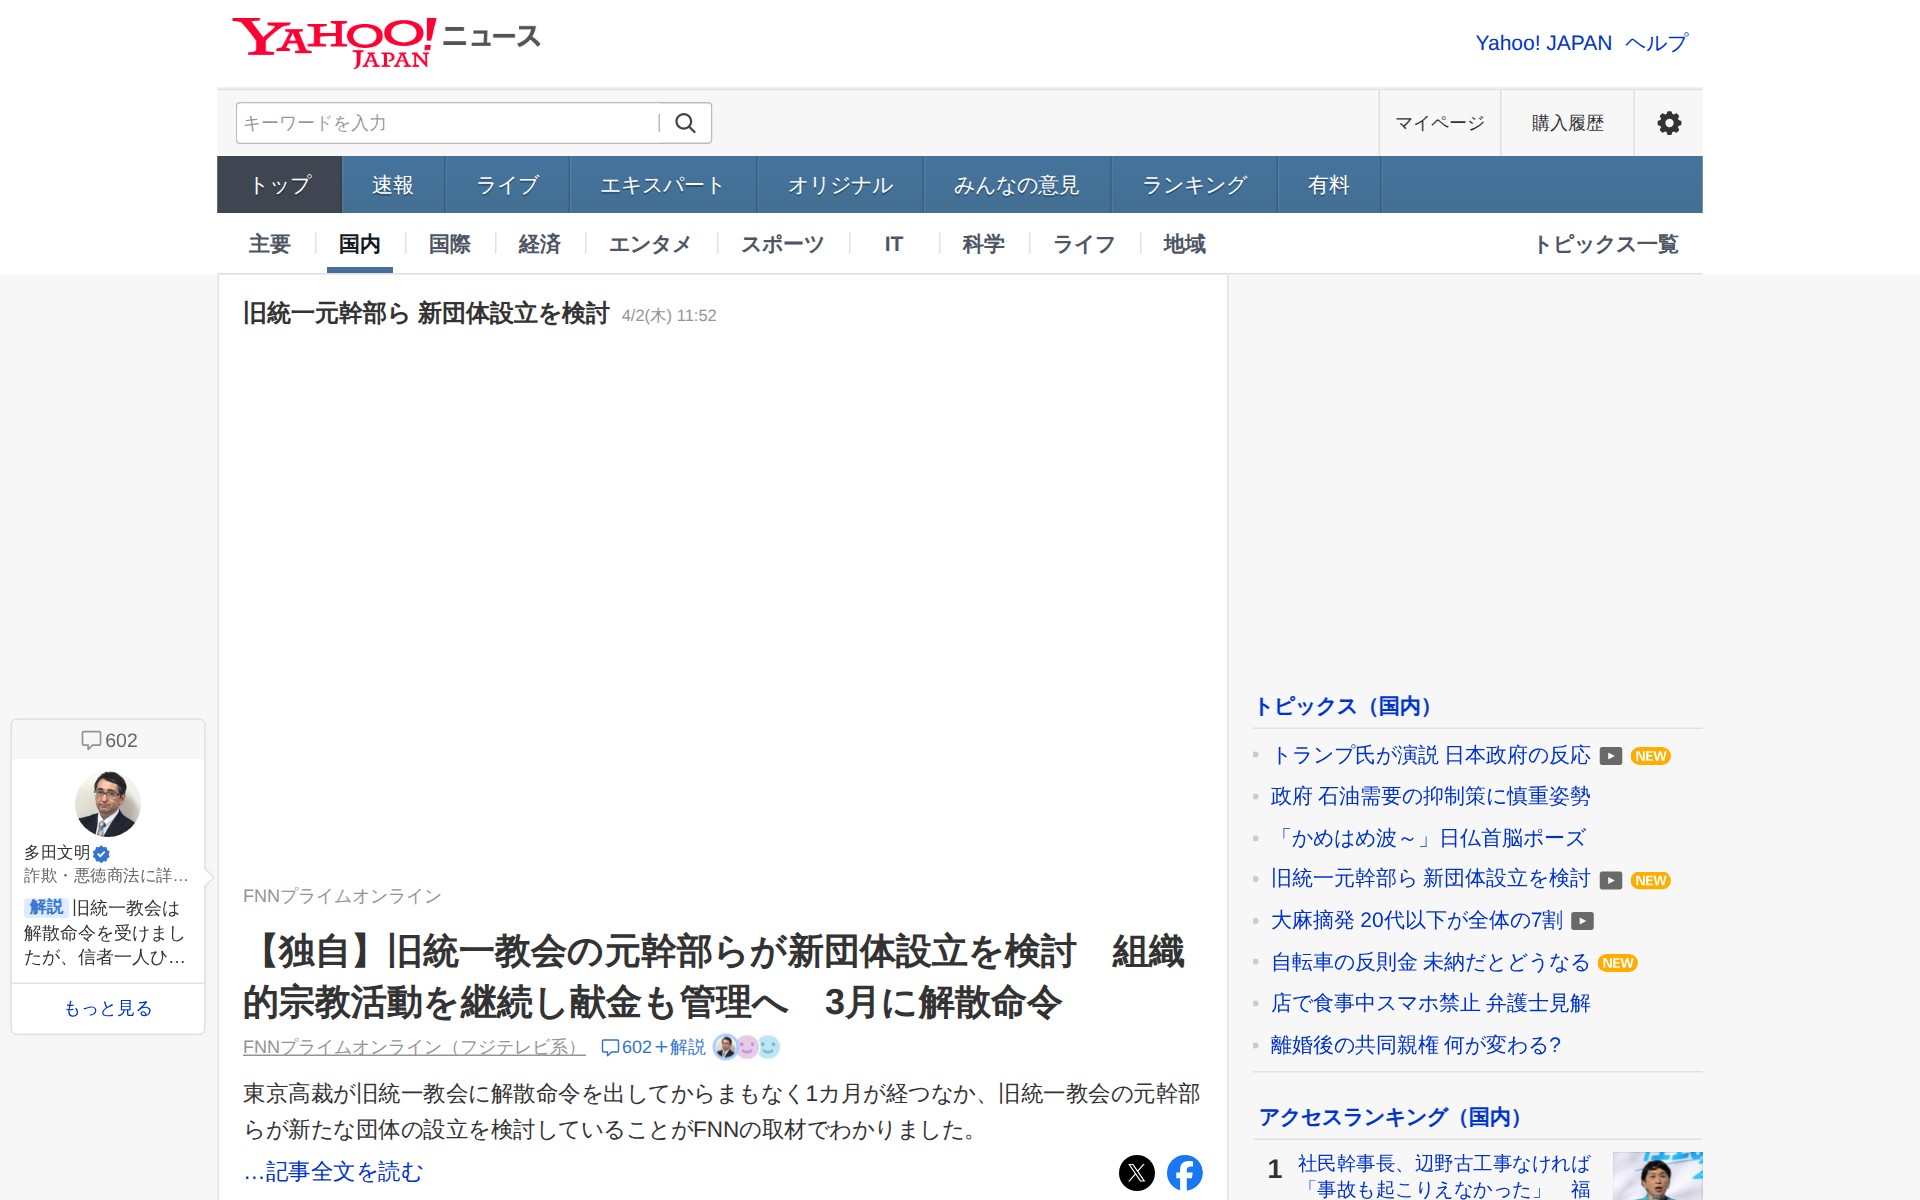Expand article via …記事全文を読む
The height and width of the screenshot is (1200, 1920).
[333, 1171]
